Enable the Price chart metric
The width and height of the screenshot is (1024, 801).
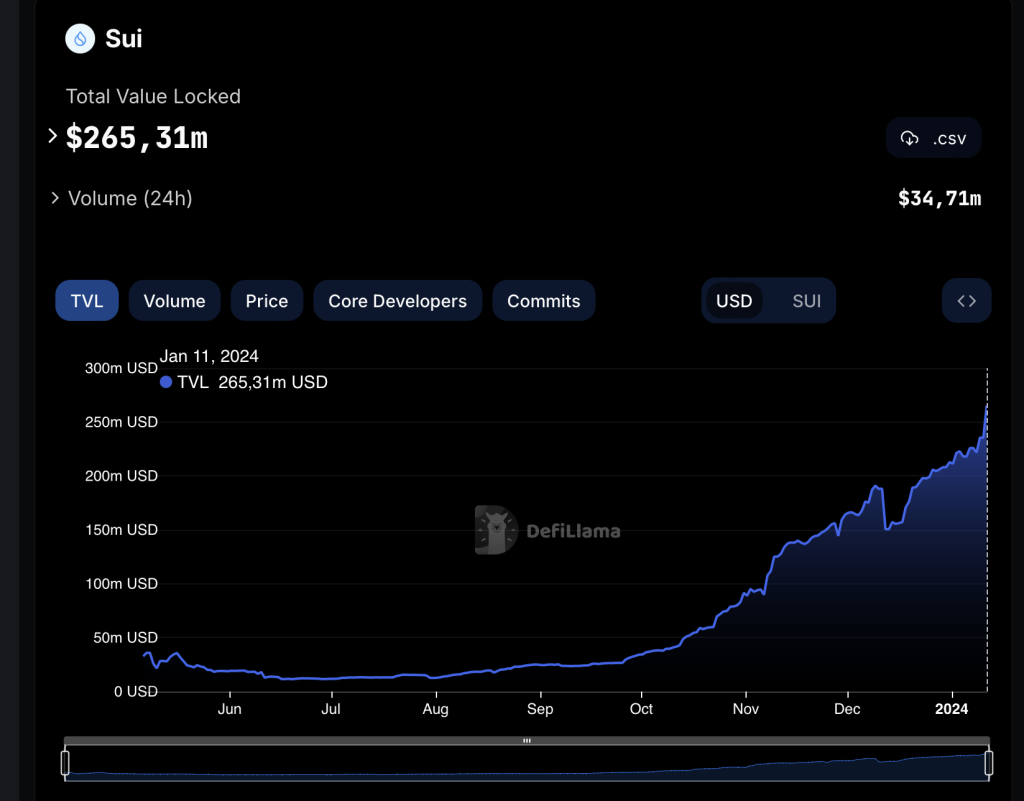tap(267, 301)
